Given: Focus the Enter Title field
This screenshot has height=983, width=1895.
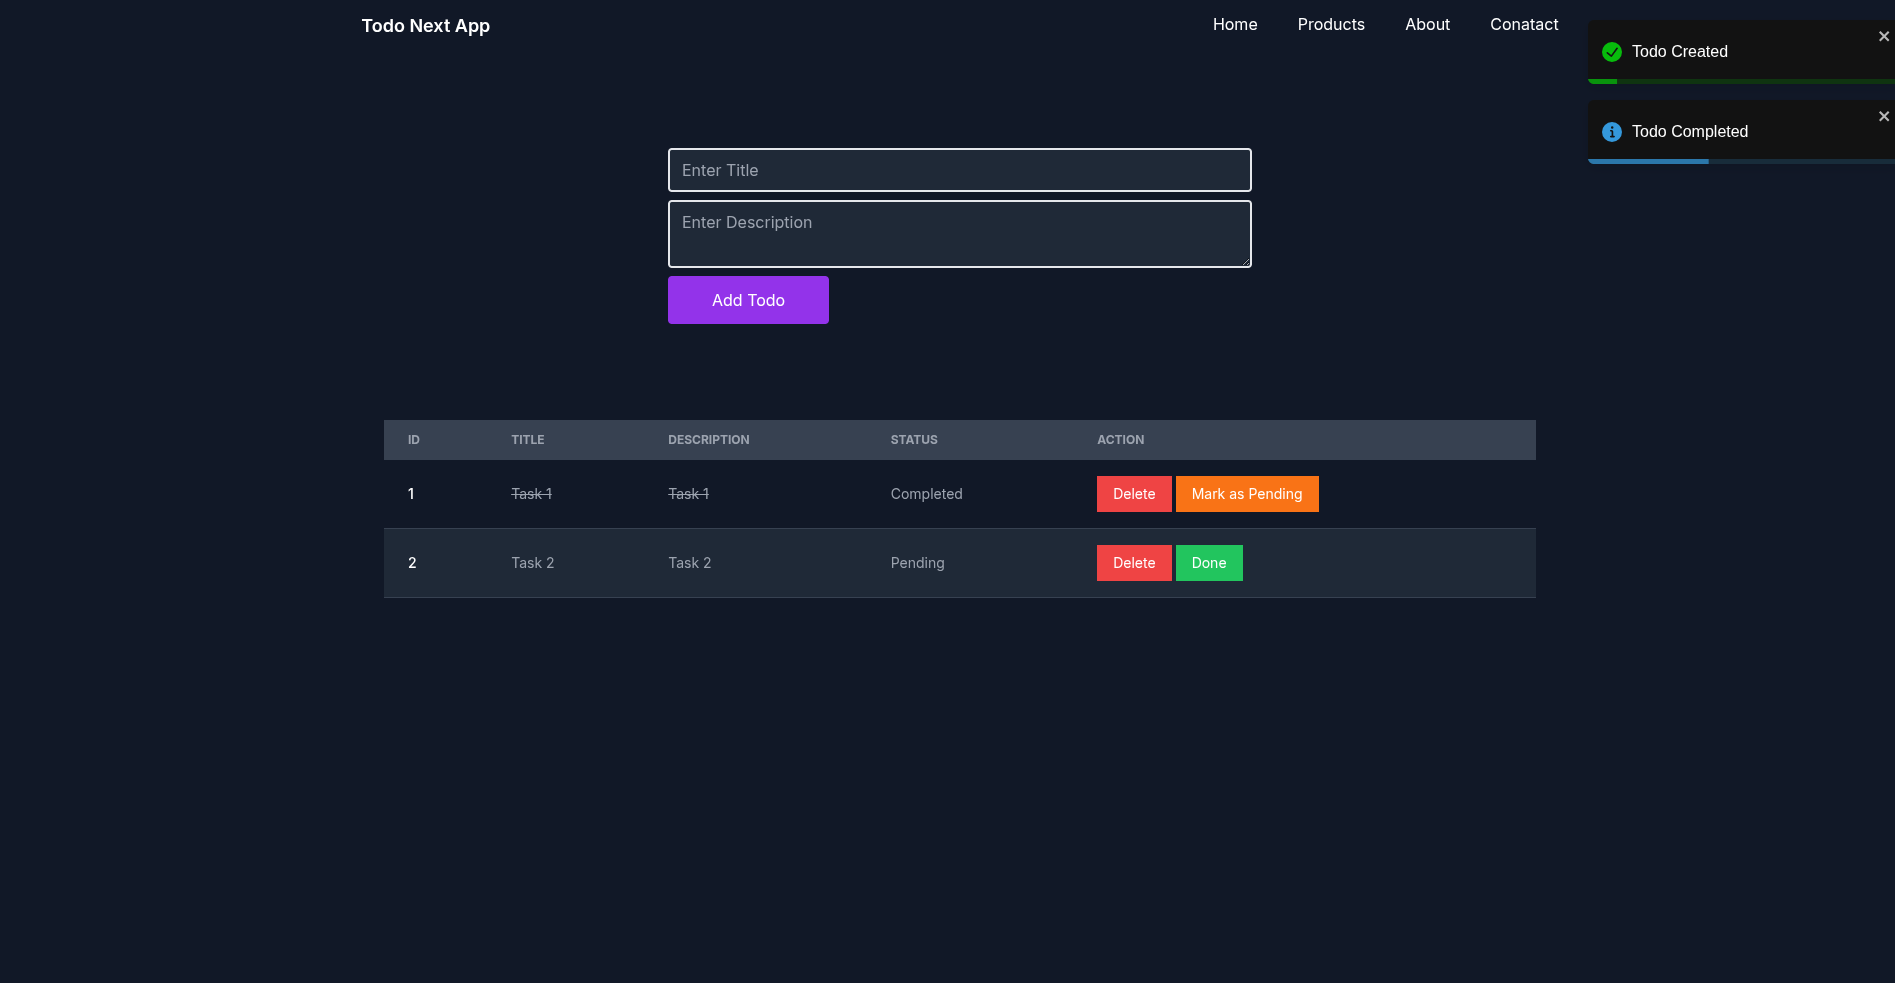Looking at the screenshot, I should [959, 170].
